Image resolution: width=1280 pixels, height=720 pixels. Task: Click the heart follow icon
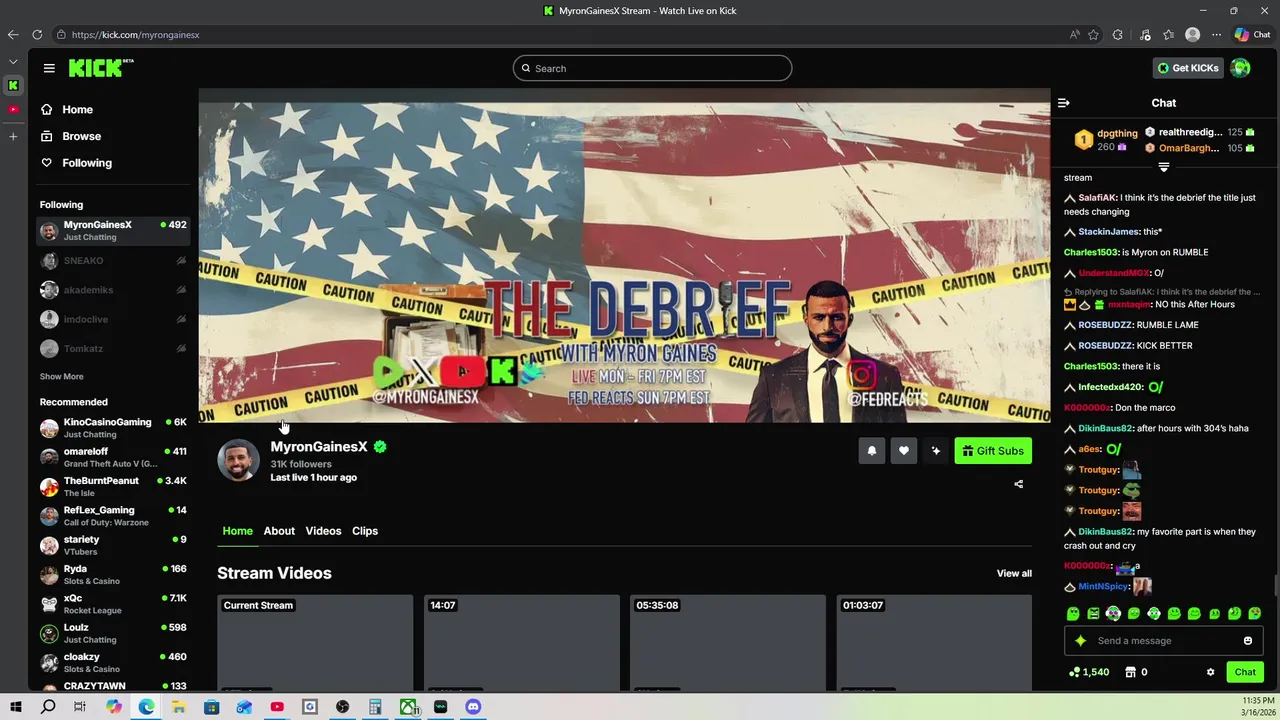[x=903, y=451]
